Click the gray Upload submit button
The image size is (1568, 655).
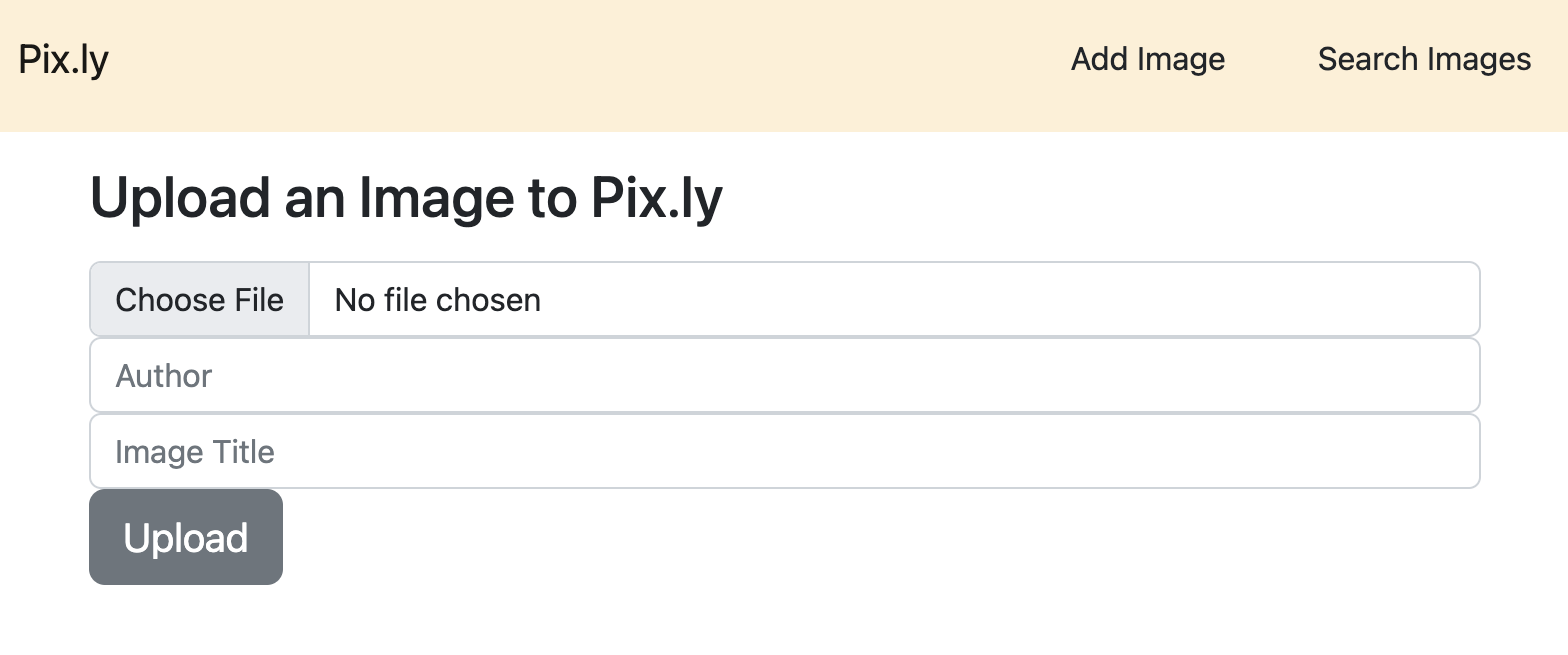point(185,537)
